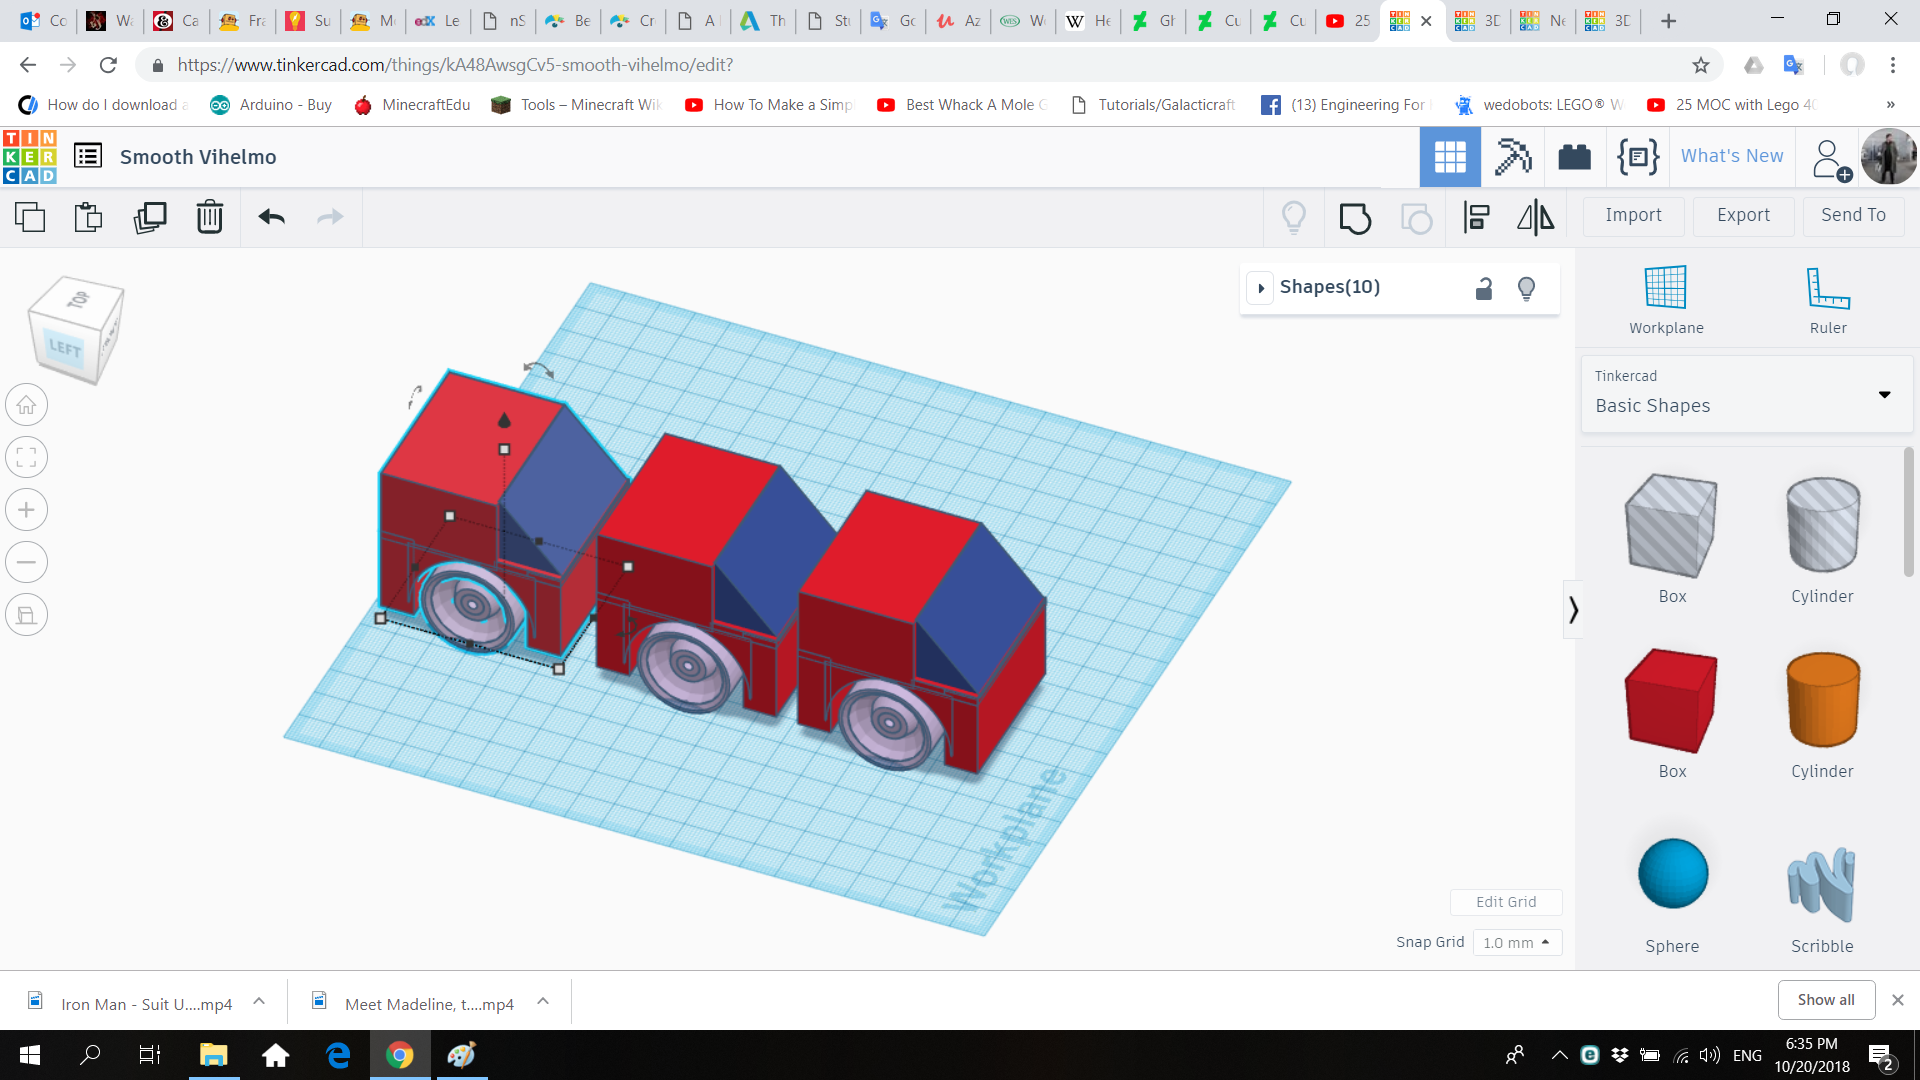Toggle lock editing on Shapes panel

[x=1484, y=289]
